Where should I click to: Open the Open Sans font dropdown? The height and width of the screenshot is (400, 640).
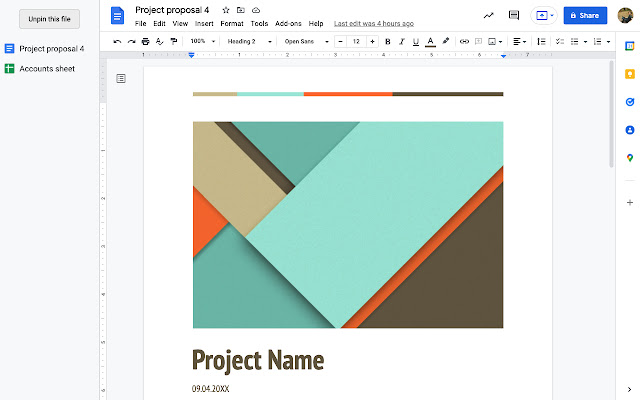point(306,41)
